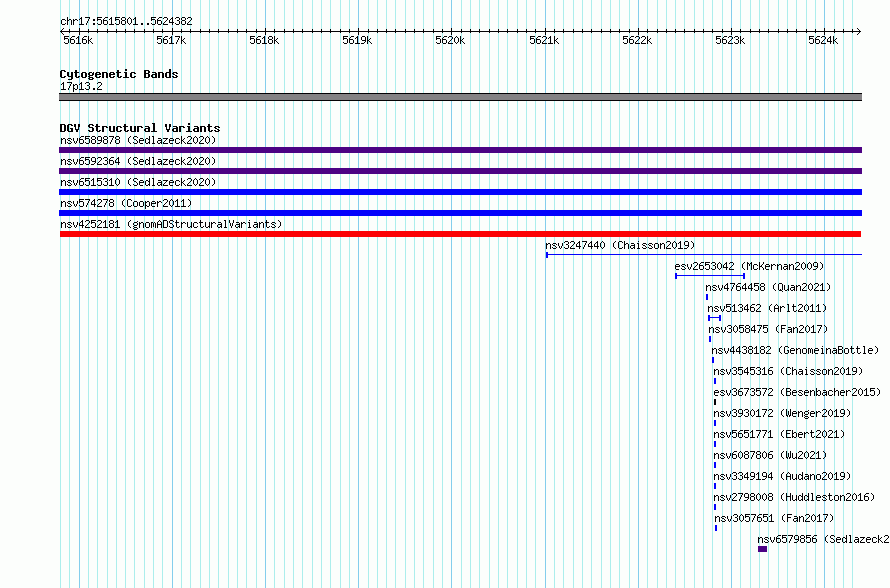This screenshot has height=588, width=890.
Task: Select nsv4438182 (GenomeinaBottle) label
Action: pyautogui.click(x=795, y=350)
